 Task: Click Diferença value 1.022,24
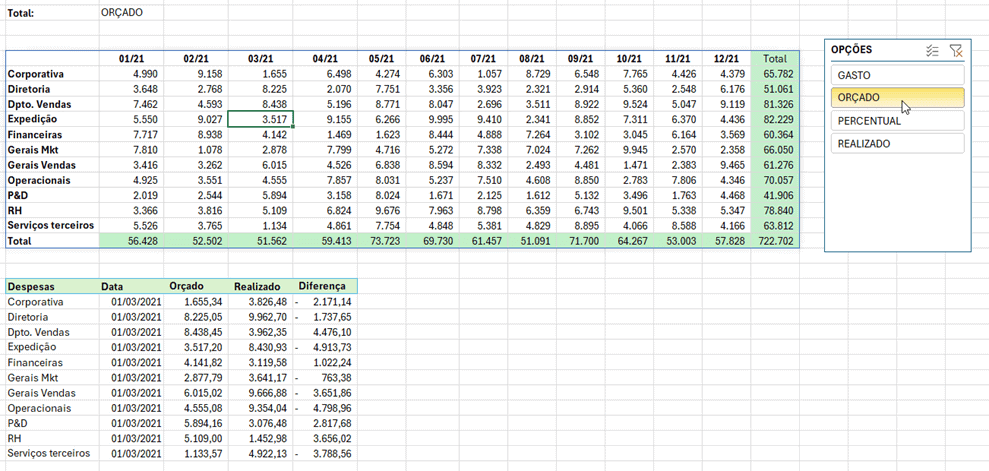[x=324, y=362]
